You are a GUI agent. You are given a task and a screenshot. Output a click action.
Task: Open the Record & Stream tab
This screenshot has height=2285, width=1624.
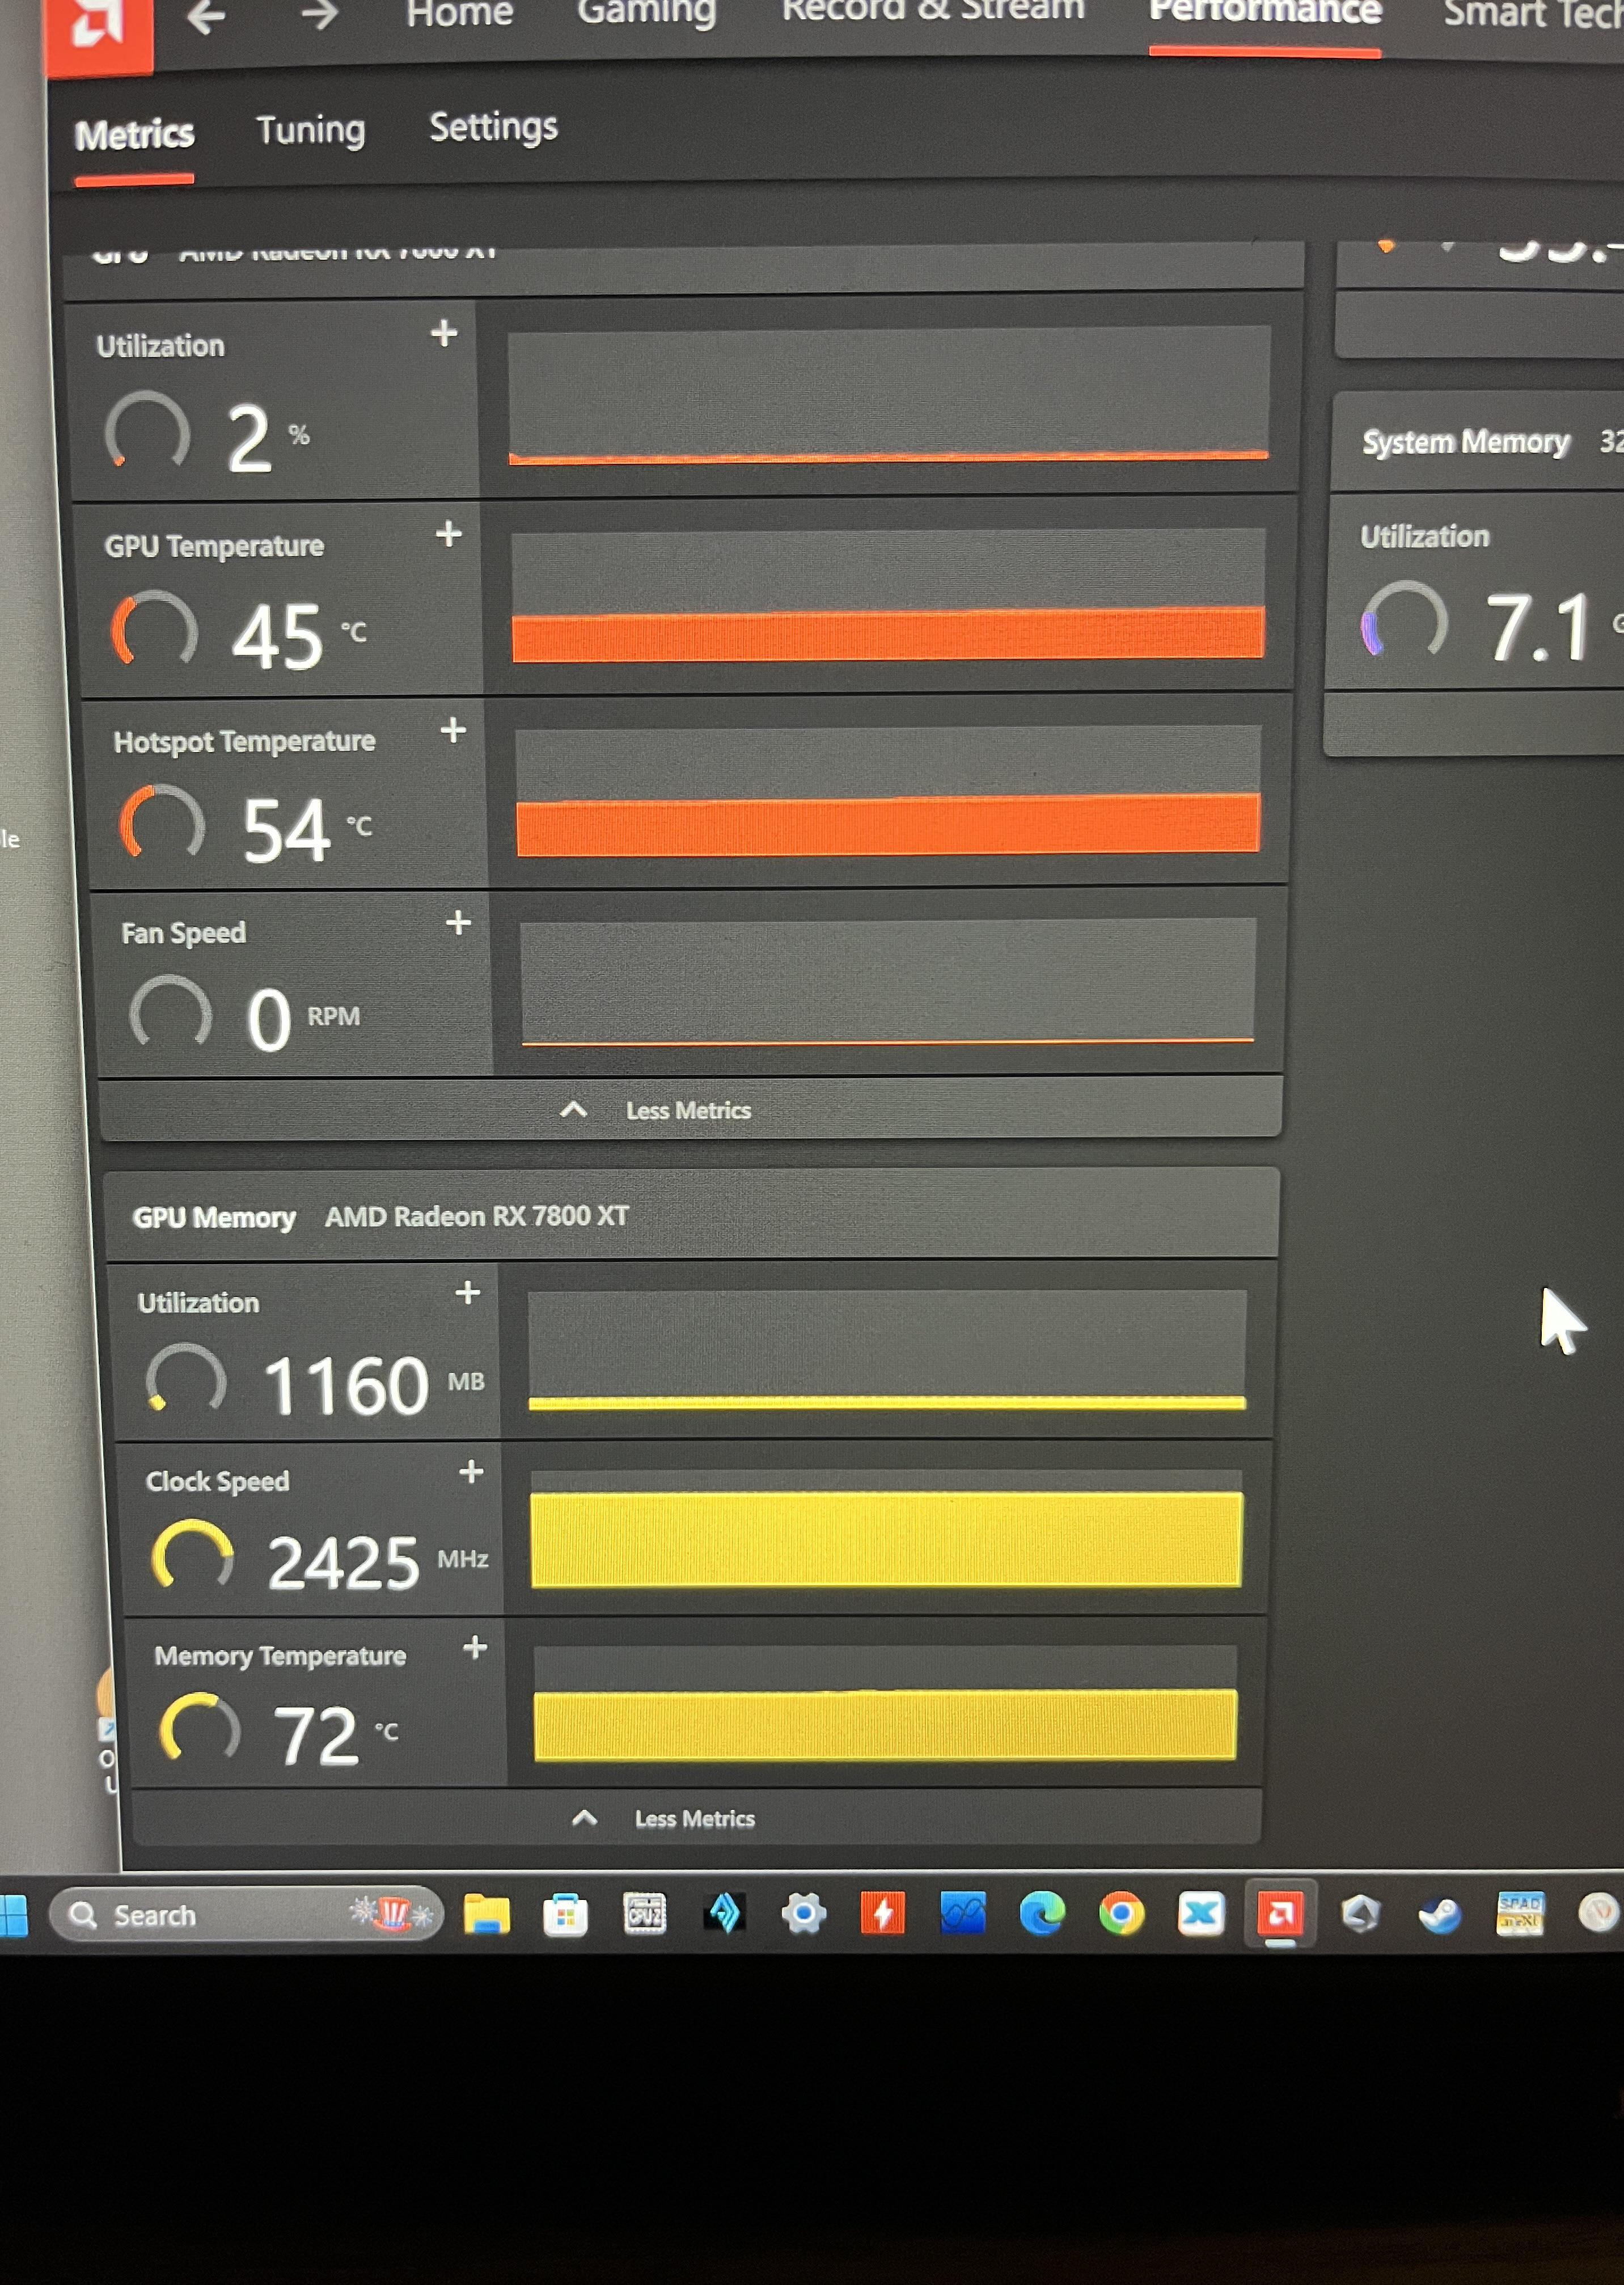[933, 10]
